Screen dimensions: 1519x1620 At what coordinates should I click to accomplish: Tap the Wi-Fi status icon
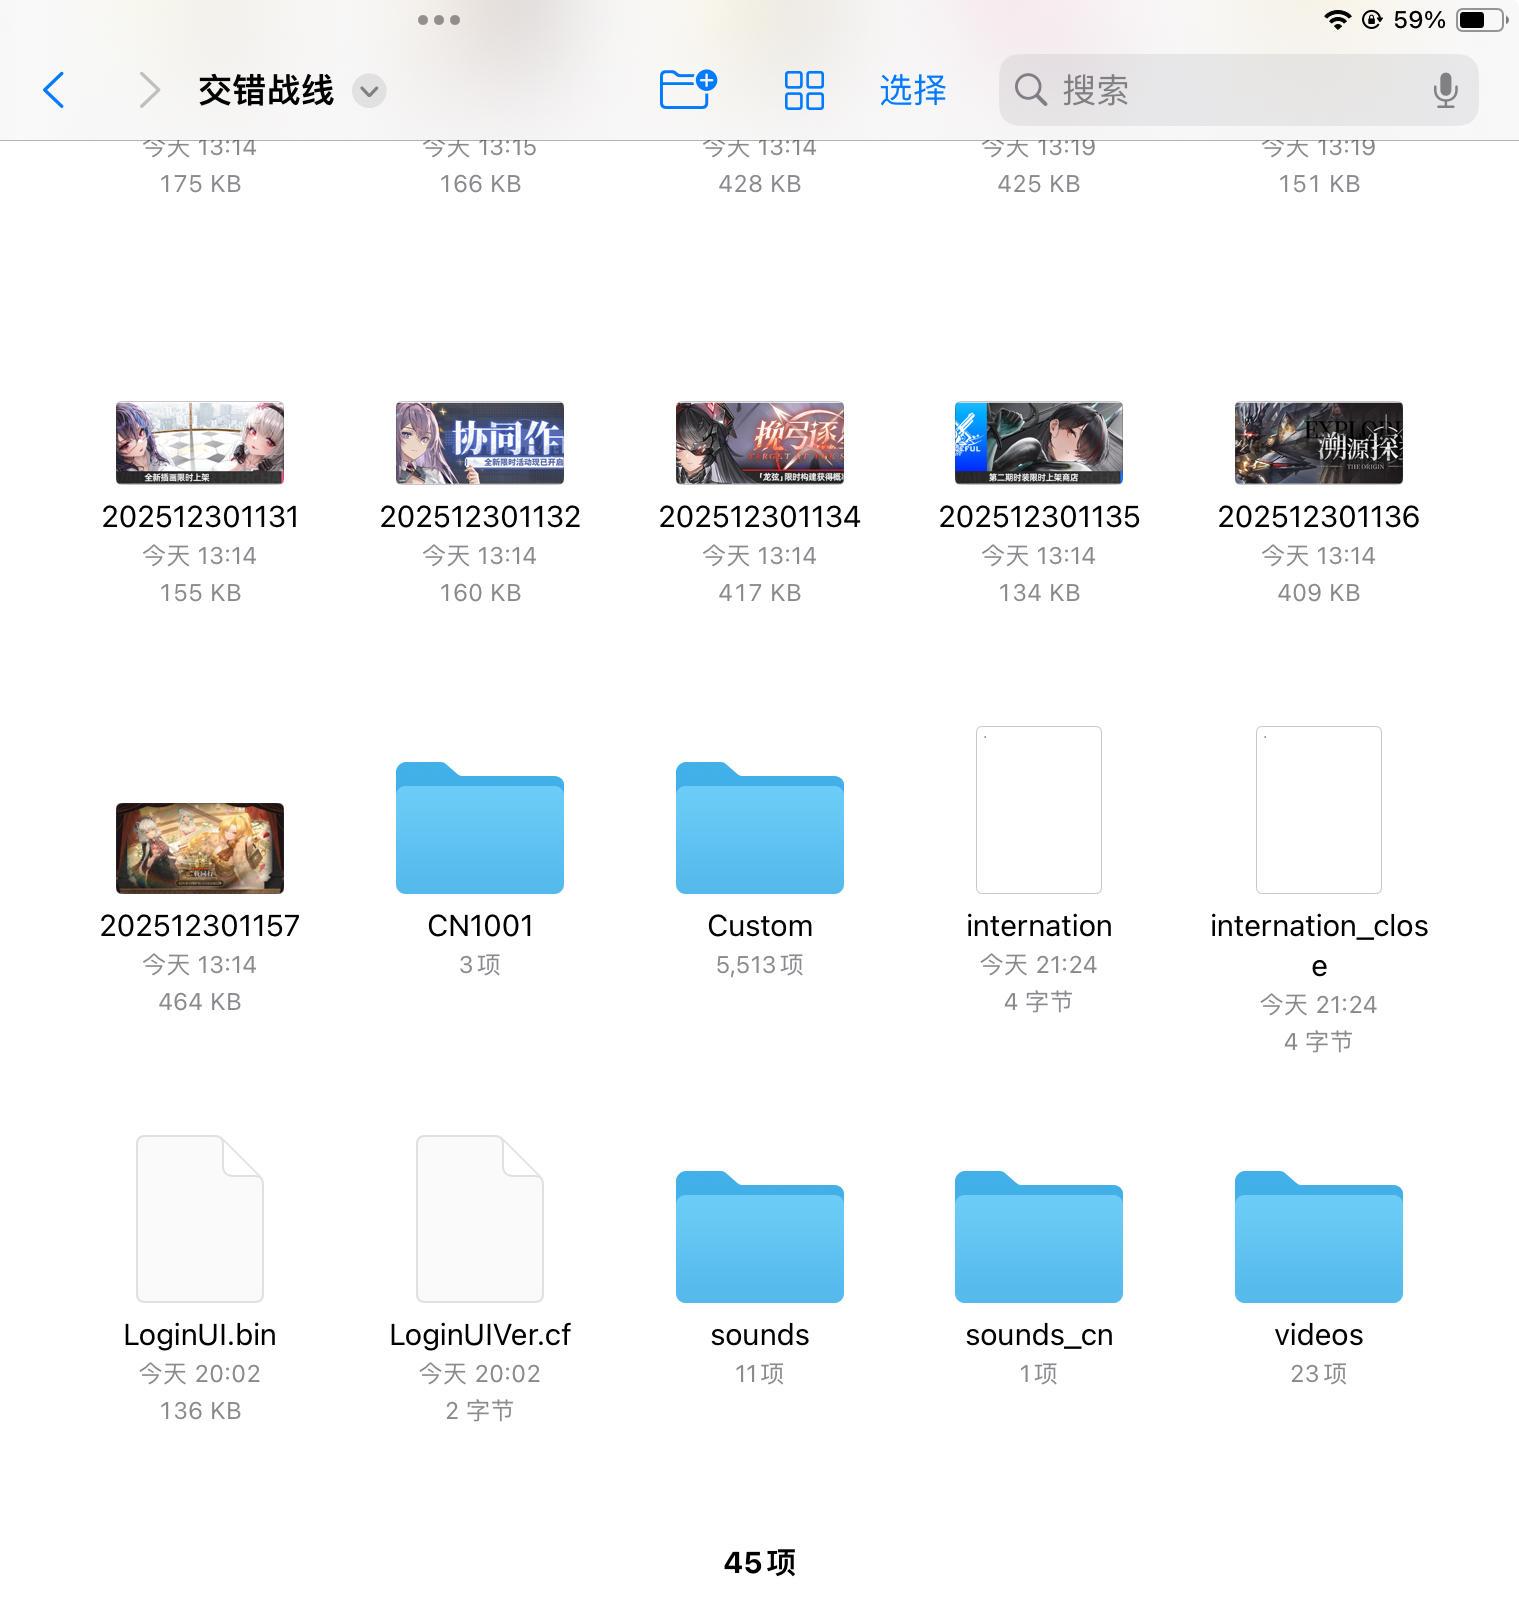click(x=1337, y=20)
